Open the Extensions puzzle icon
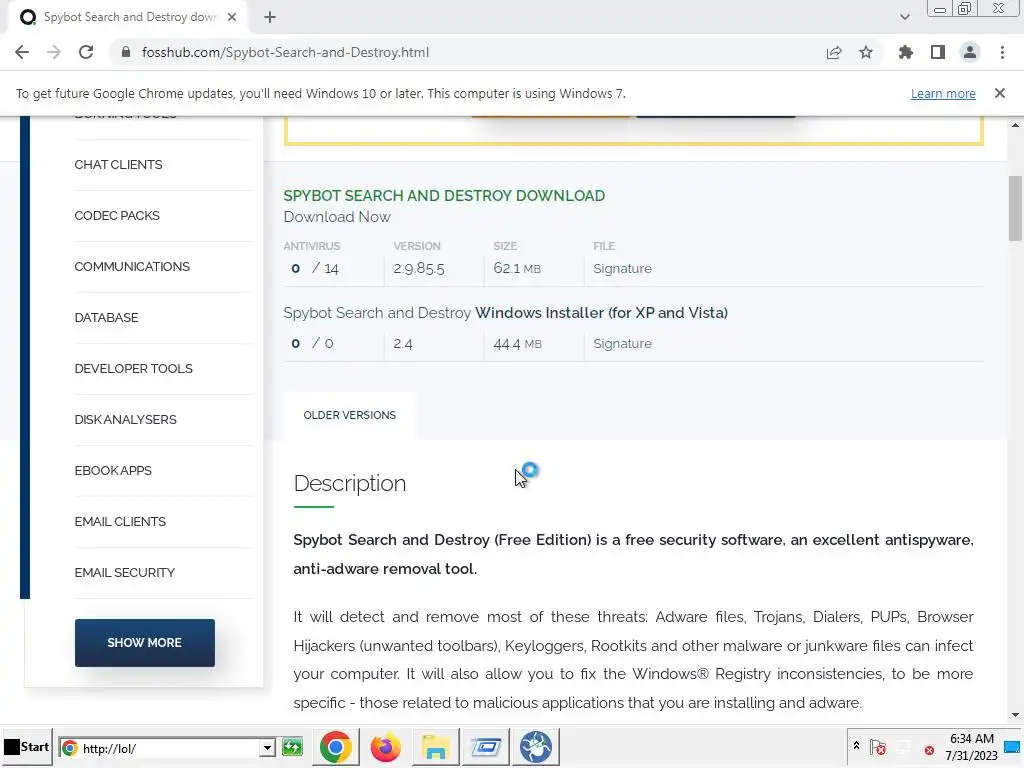Image resolution: width=1024 pixels, height=768 pixels. pos(905,52)
